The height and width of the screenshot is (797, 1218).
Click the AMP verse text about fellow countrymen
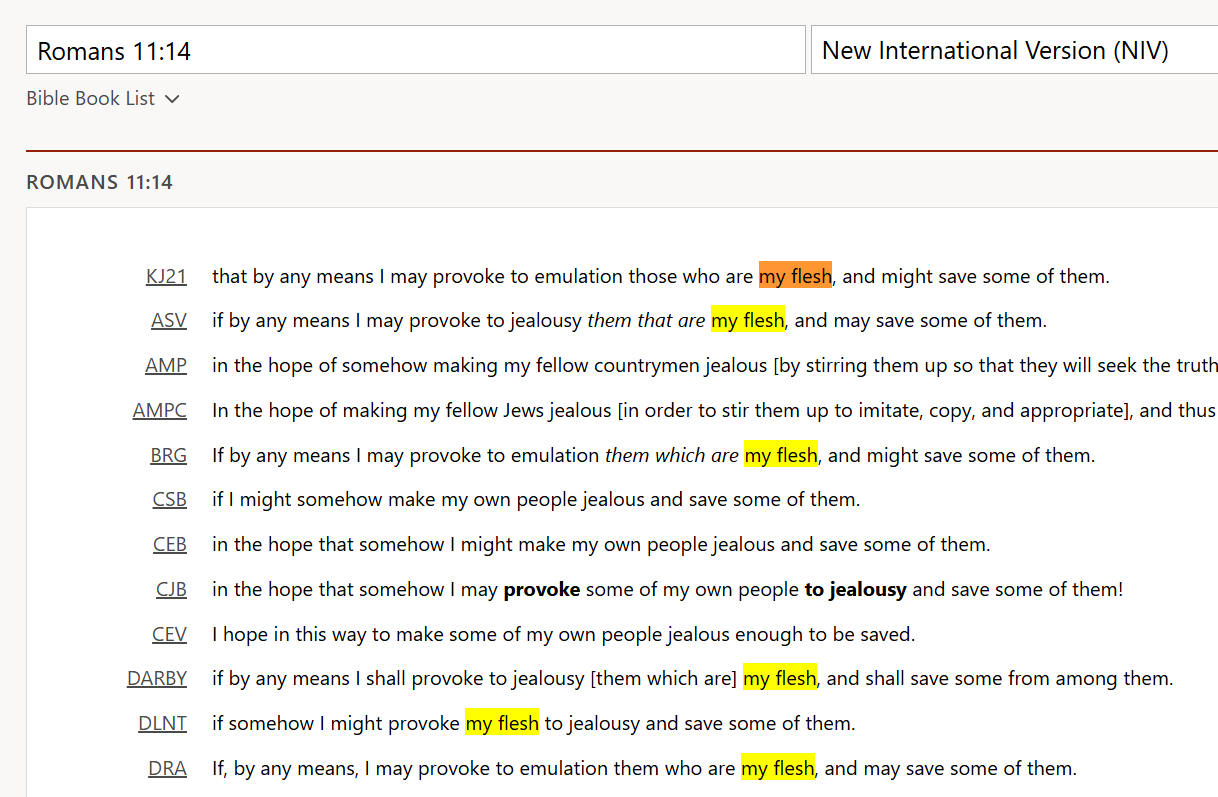(x=715, y=365)
